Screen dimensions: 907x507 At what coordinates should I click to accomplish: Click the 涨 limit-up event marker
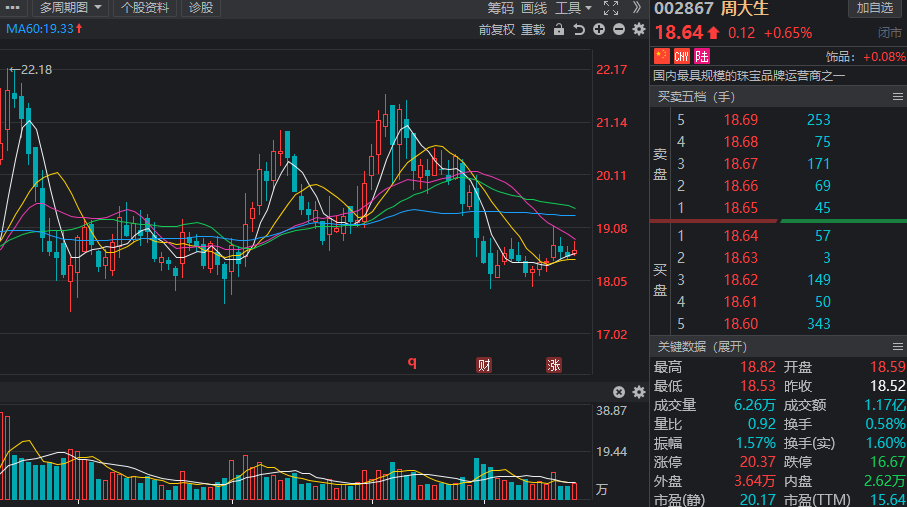(553, 365)
